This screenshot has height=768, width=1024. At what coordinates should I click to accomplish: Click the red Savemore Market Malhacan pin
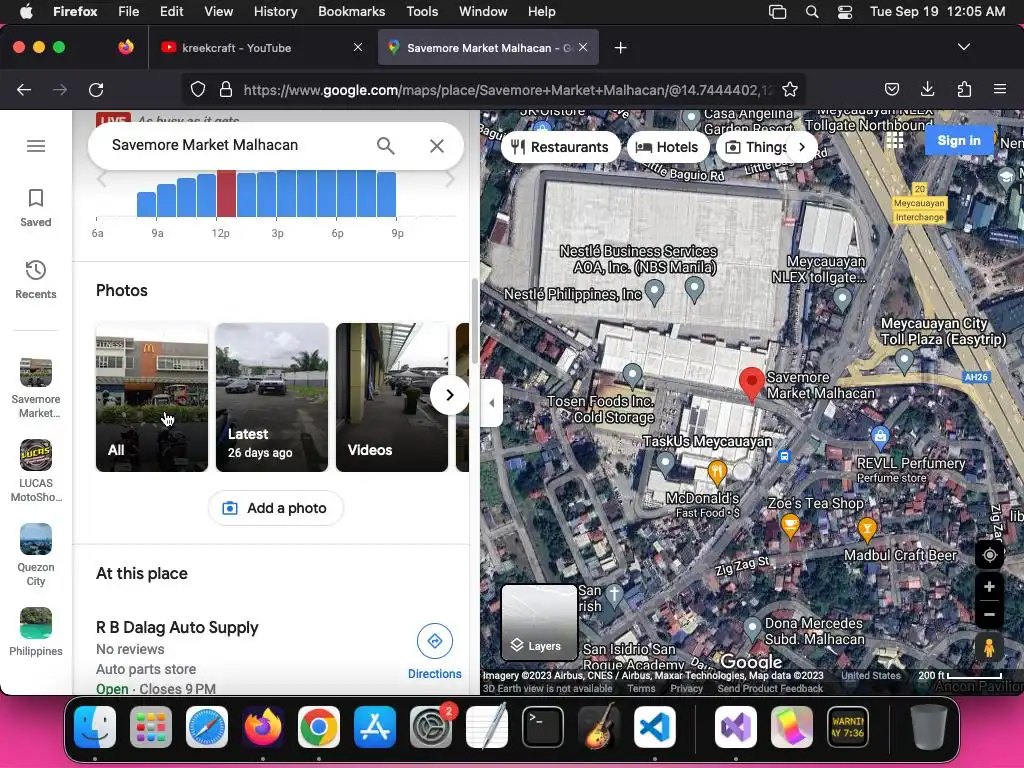coord(752,383)
